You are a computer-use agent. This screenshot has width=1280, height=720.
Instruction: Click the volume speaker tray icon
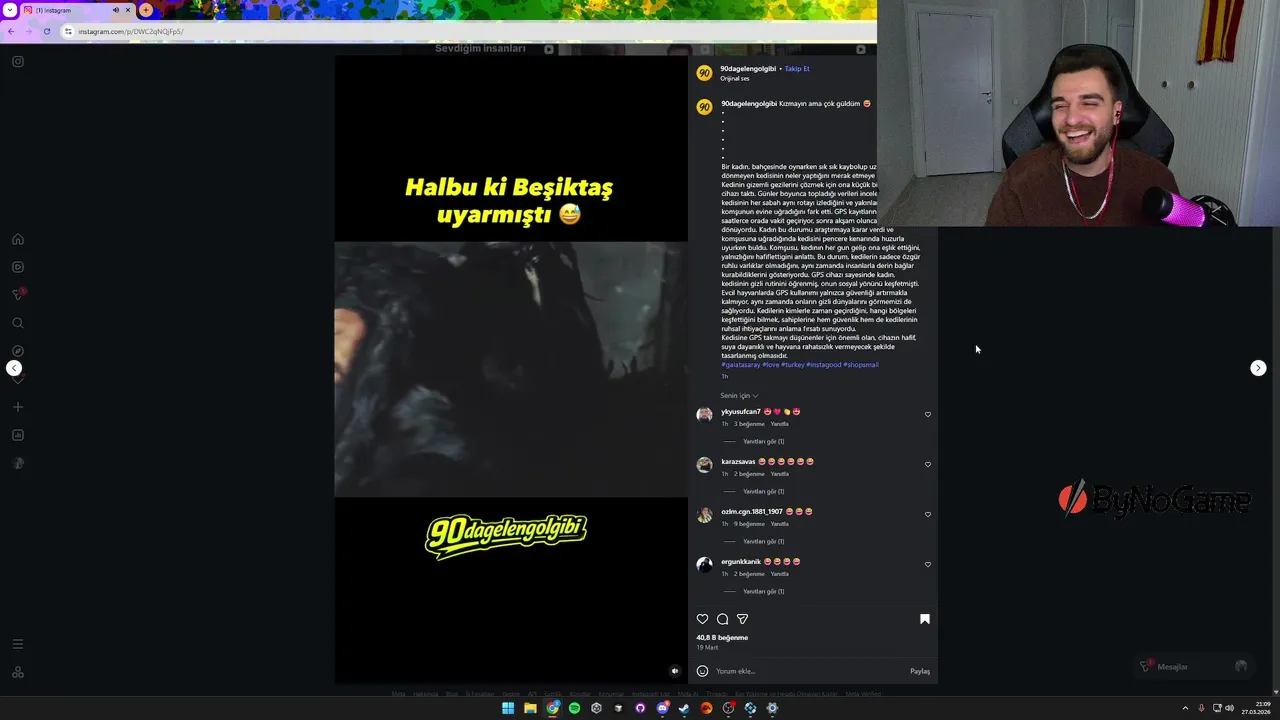pos(1229,708)
